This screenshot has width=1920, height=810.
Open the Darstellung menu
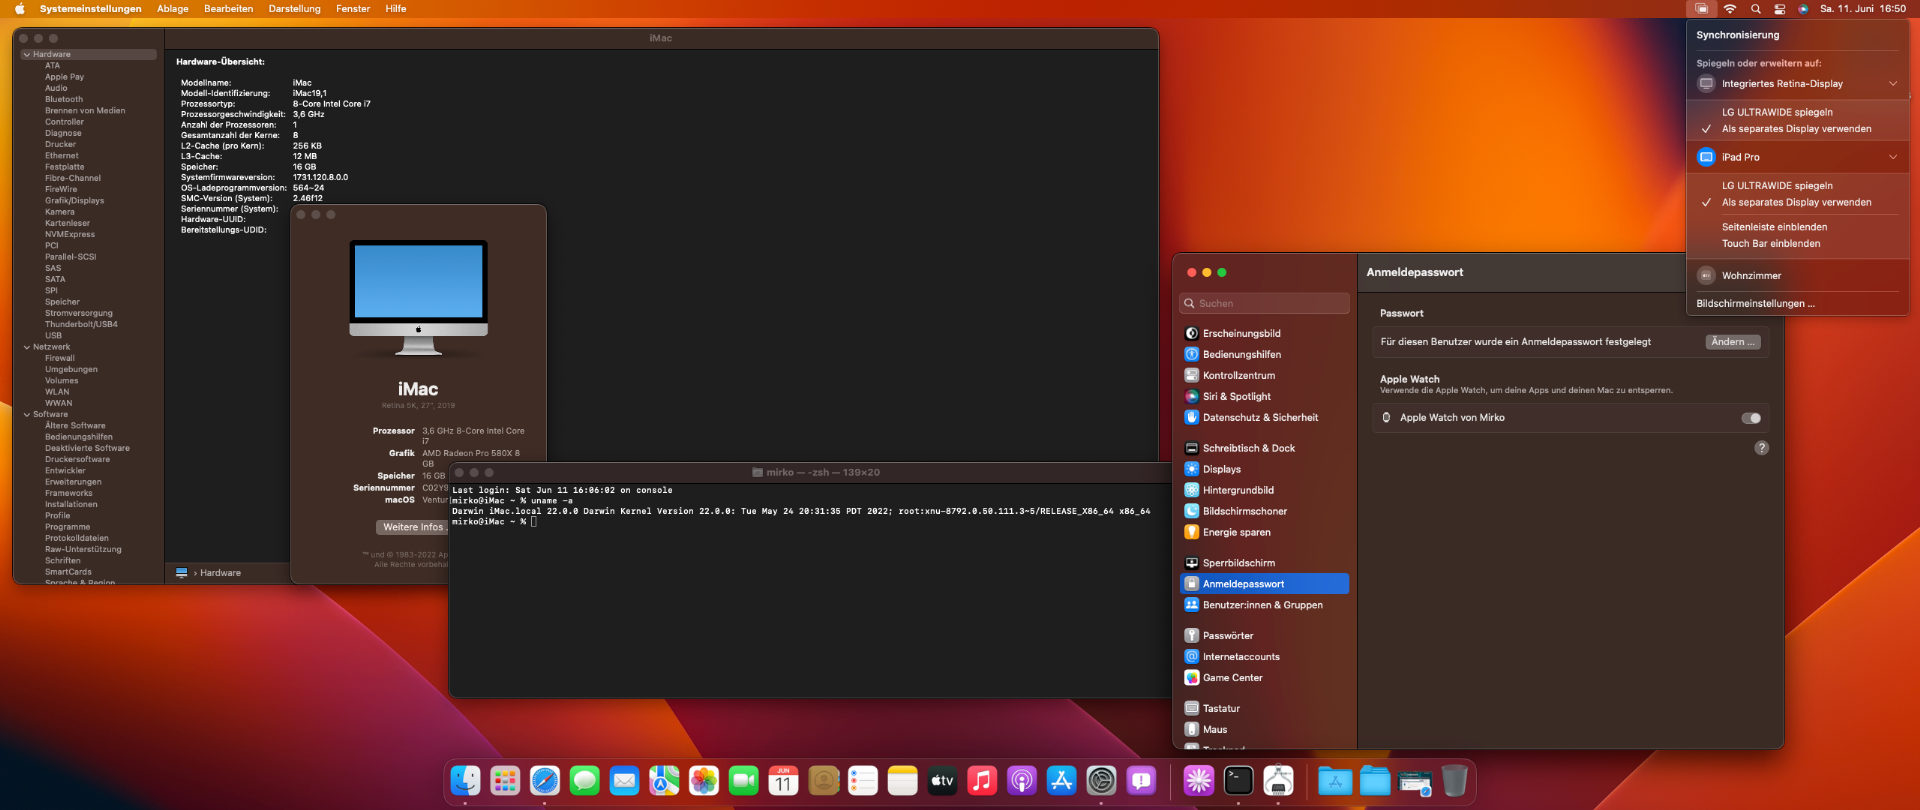point(294,9)
